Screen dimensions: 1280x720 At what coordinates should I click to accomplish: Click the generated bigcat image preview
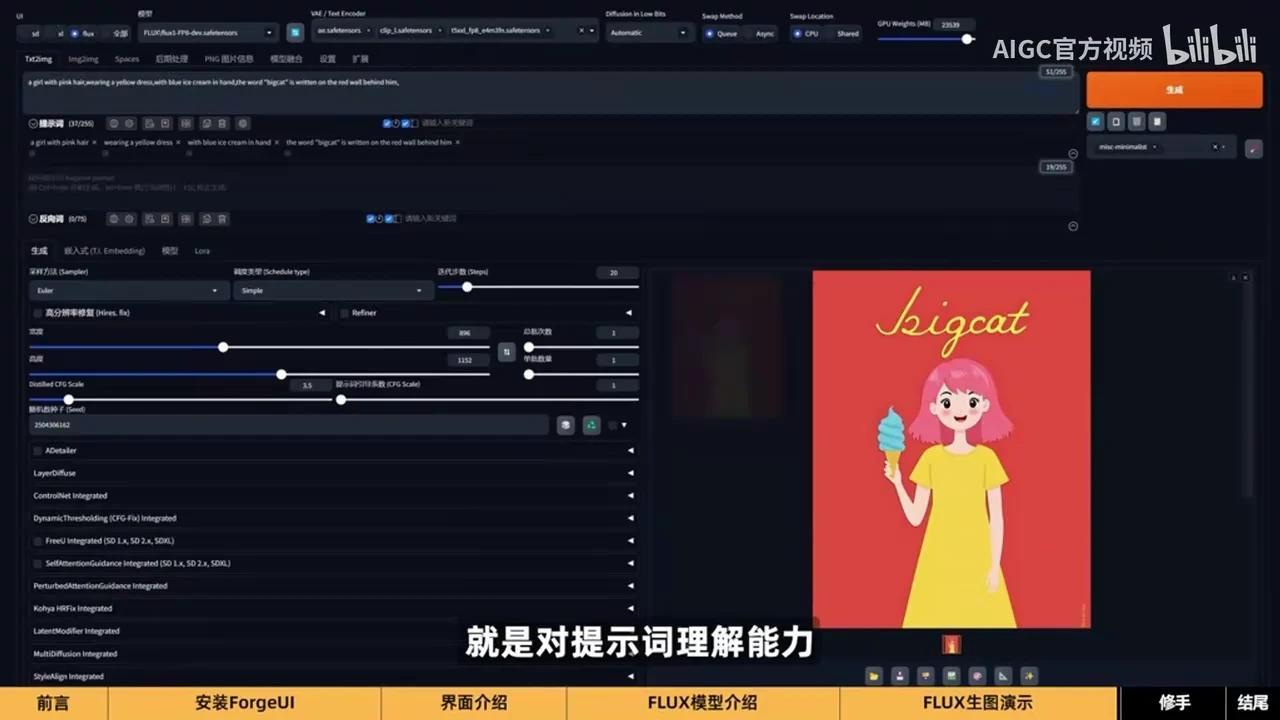tap(951, 449)
